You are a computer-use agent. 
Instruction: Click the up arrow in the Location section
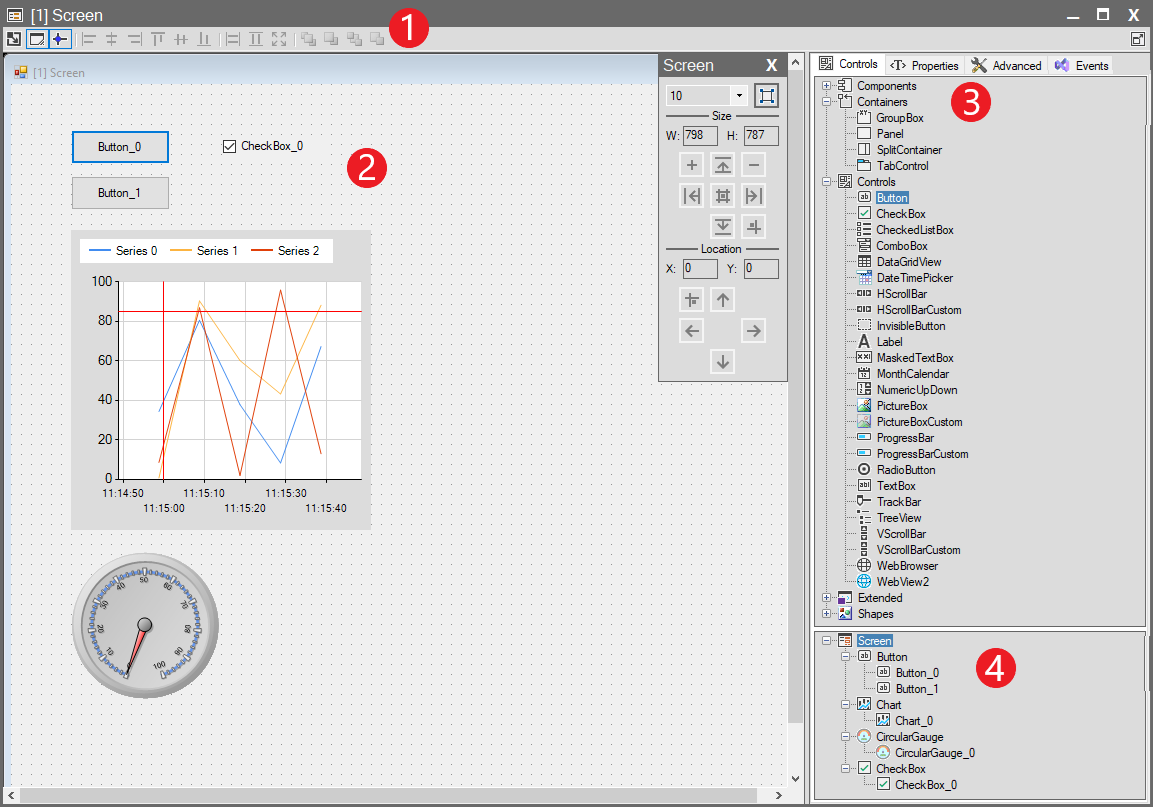tap(723, 299)
